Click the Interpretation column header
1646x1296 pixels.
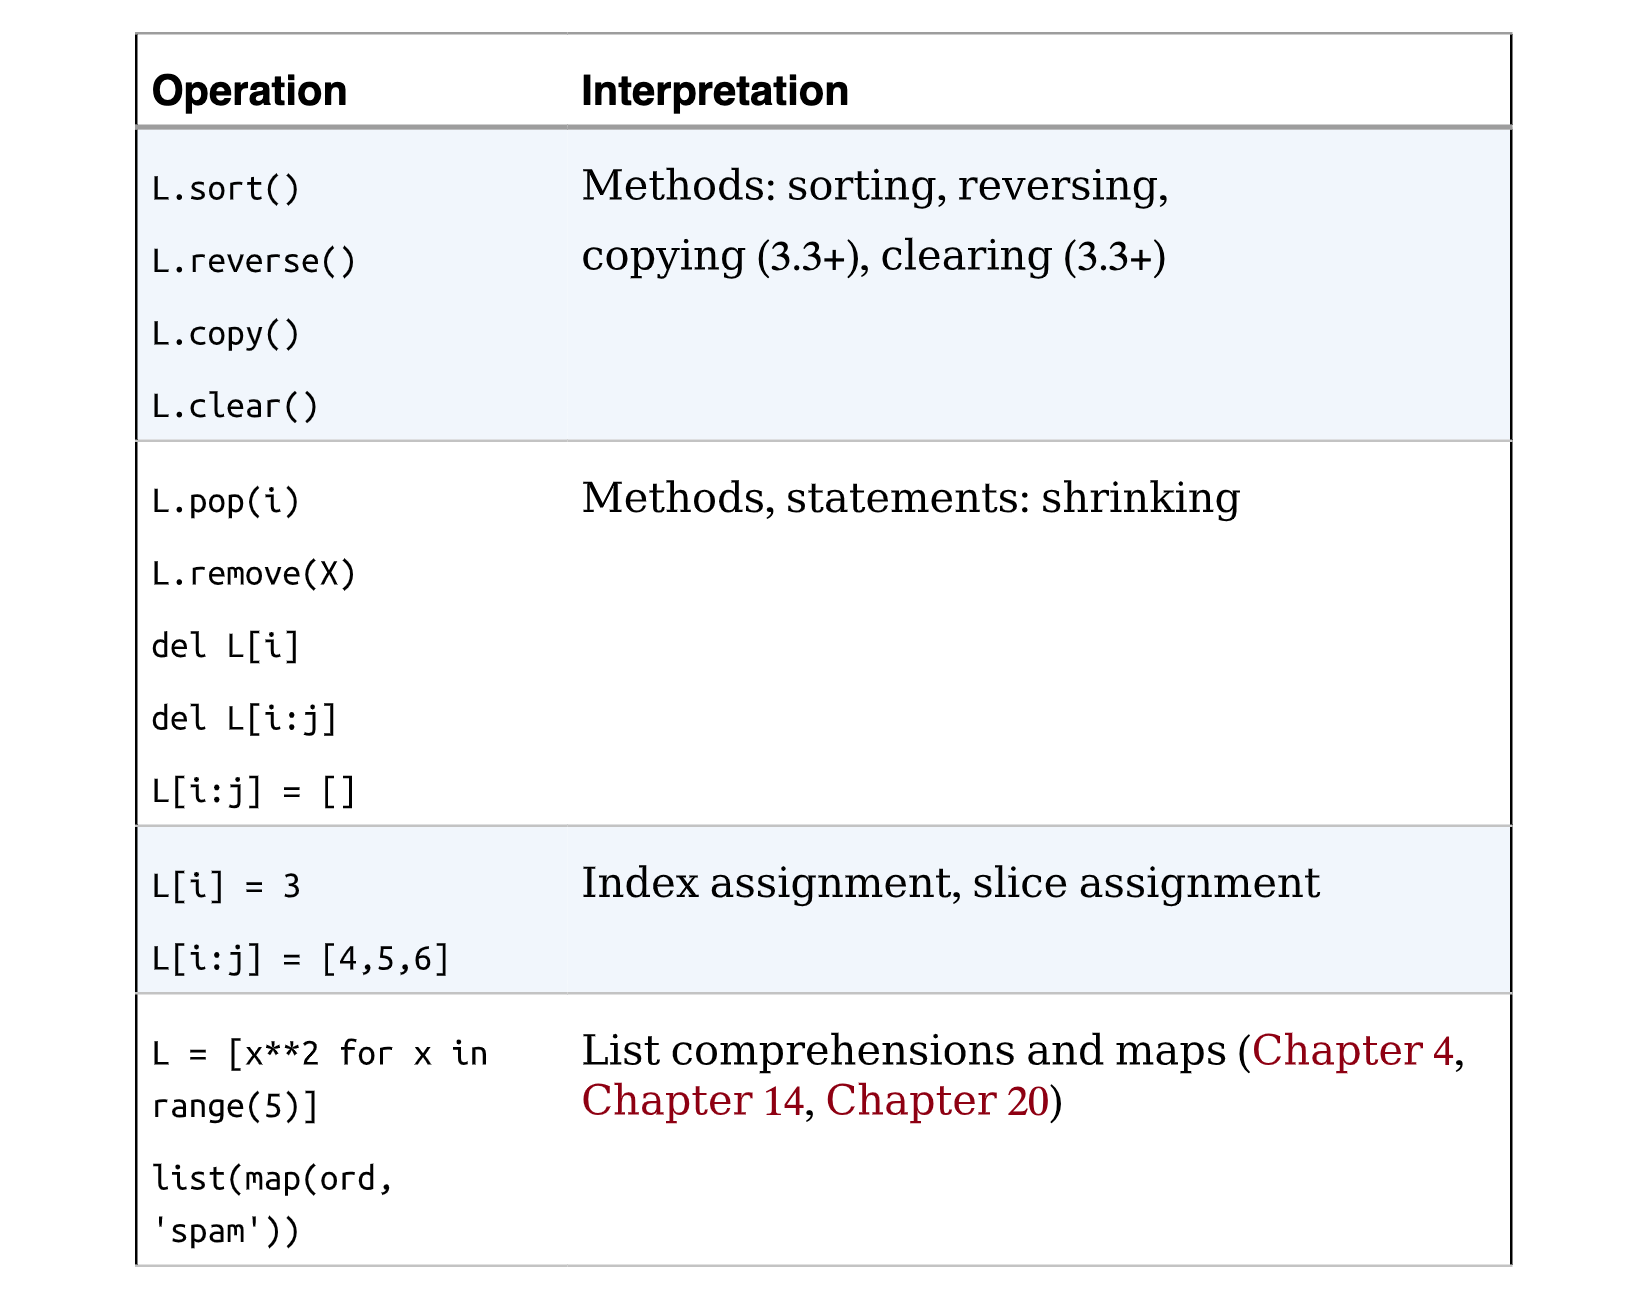714,91
